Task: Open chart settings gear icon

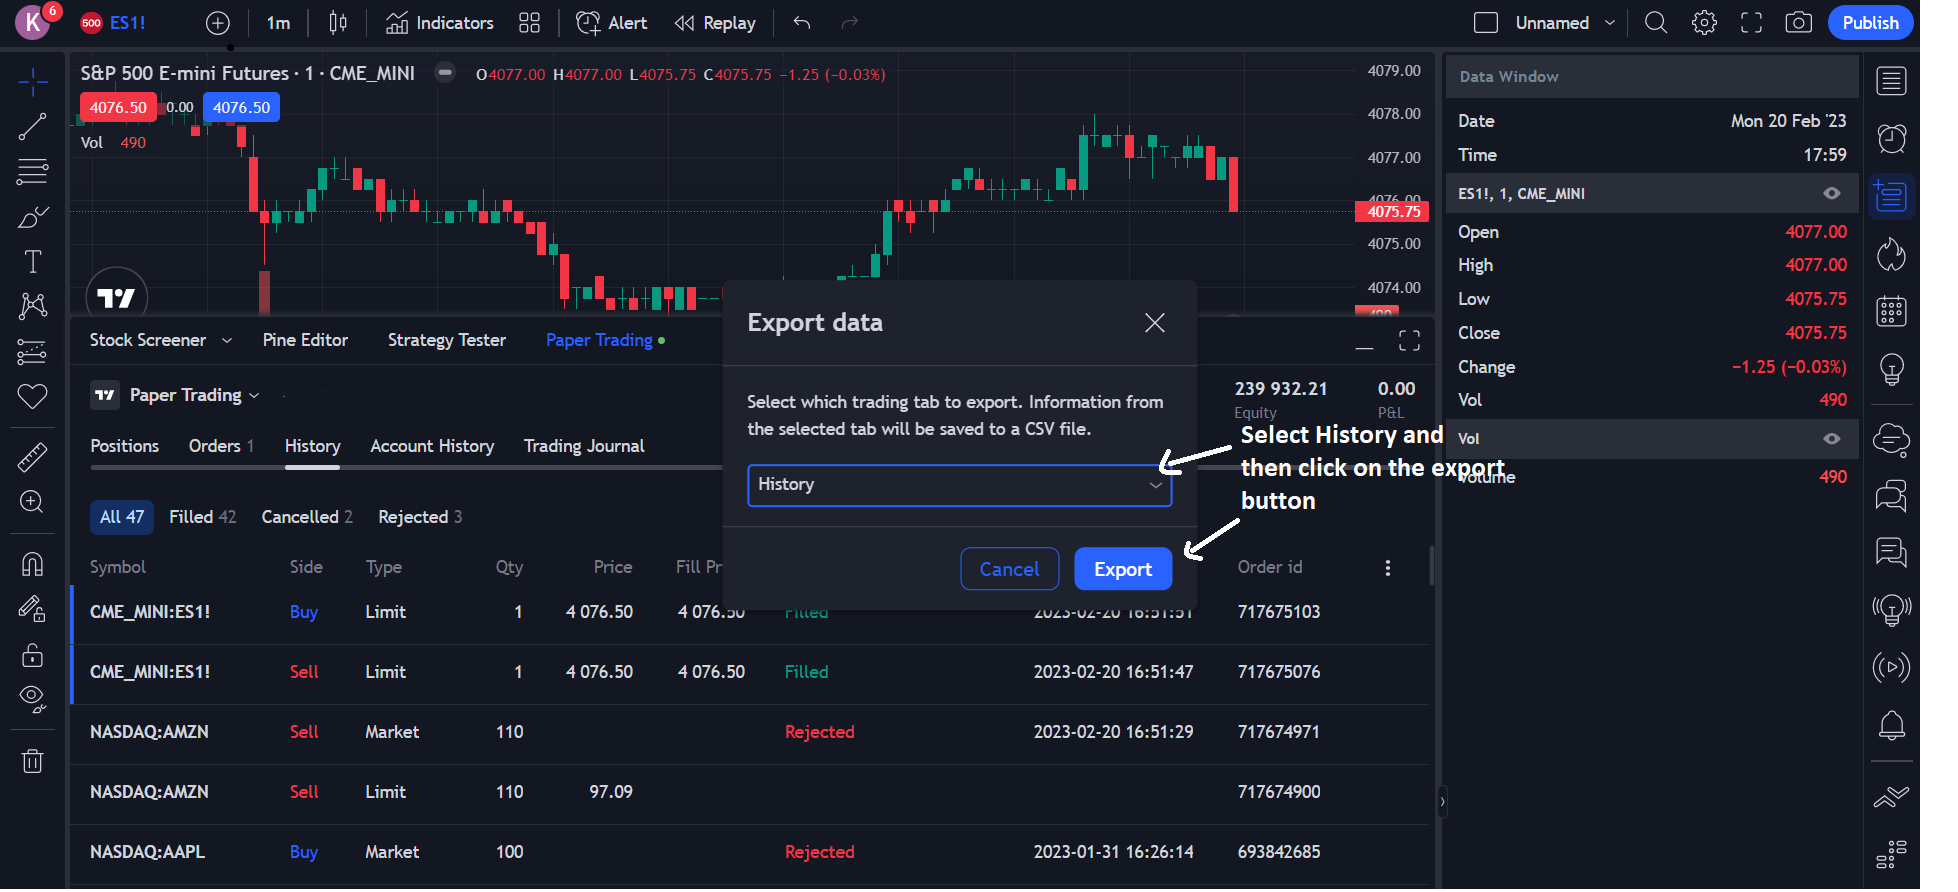Action: pos(1704,23)
